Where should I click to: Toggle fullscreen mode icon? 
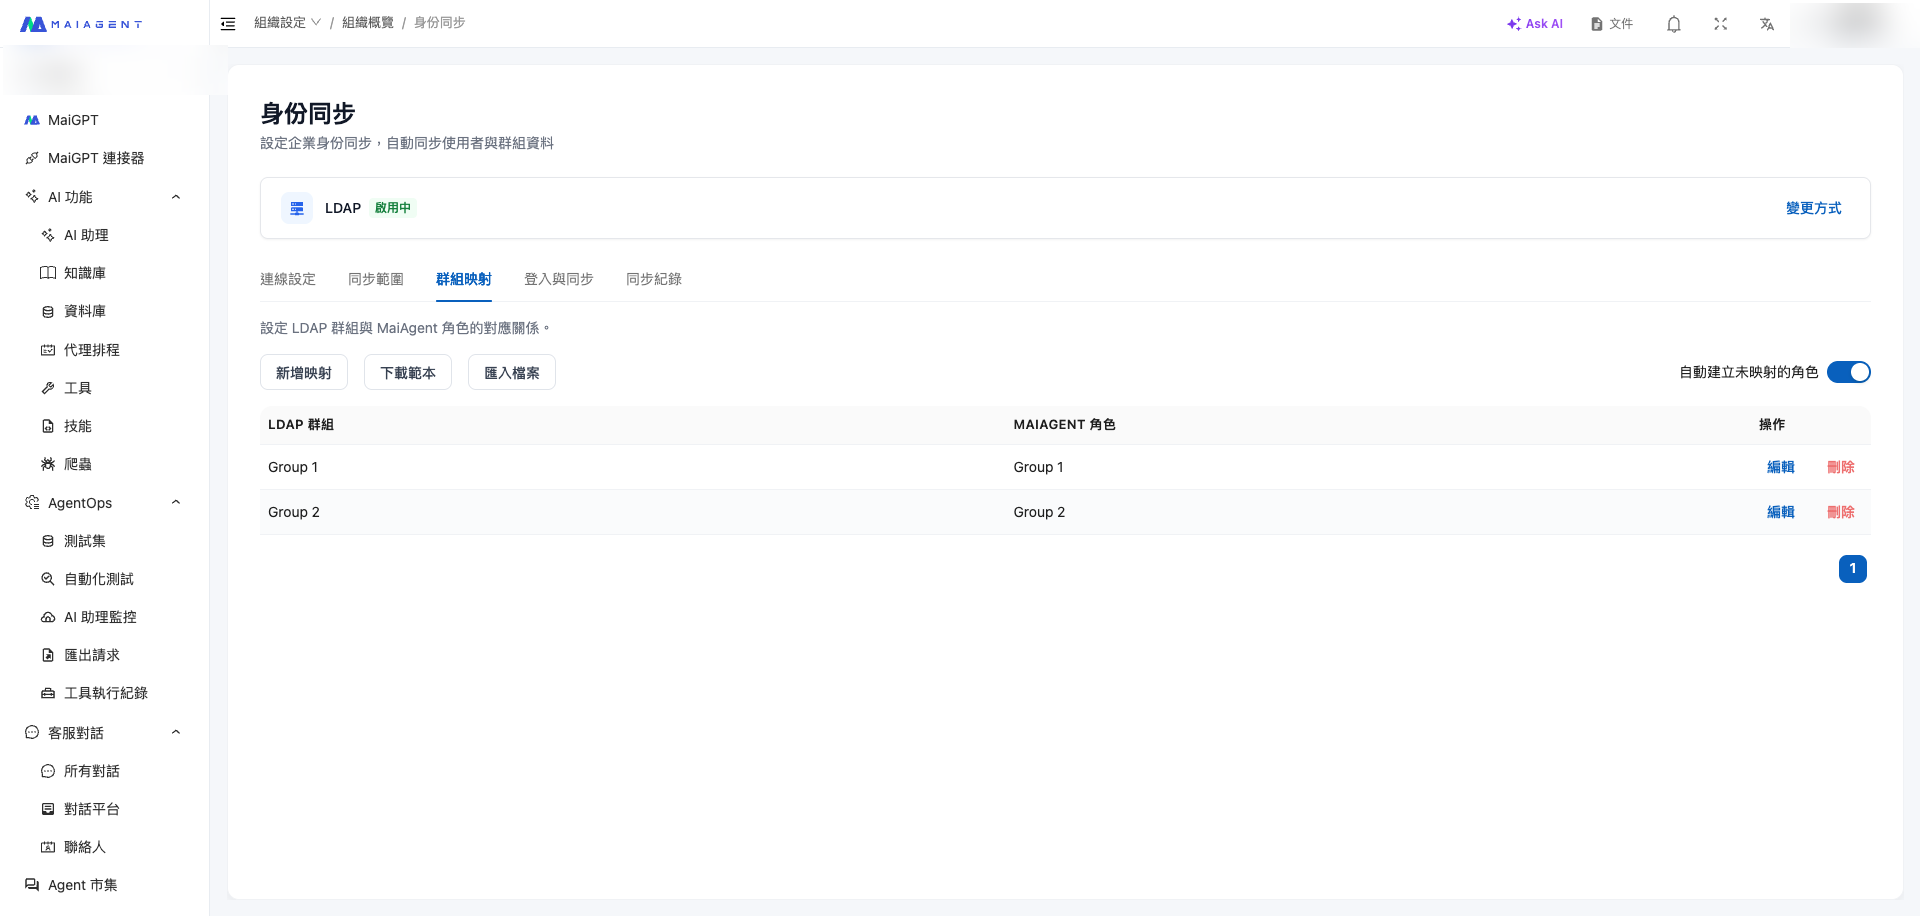(1720, 24)
